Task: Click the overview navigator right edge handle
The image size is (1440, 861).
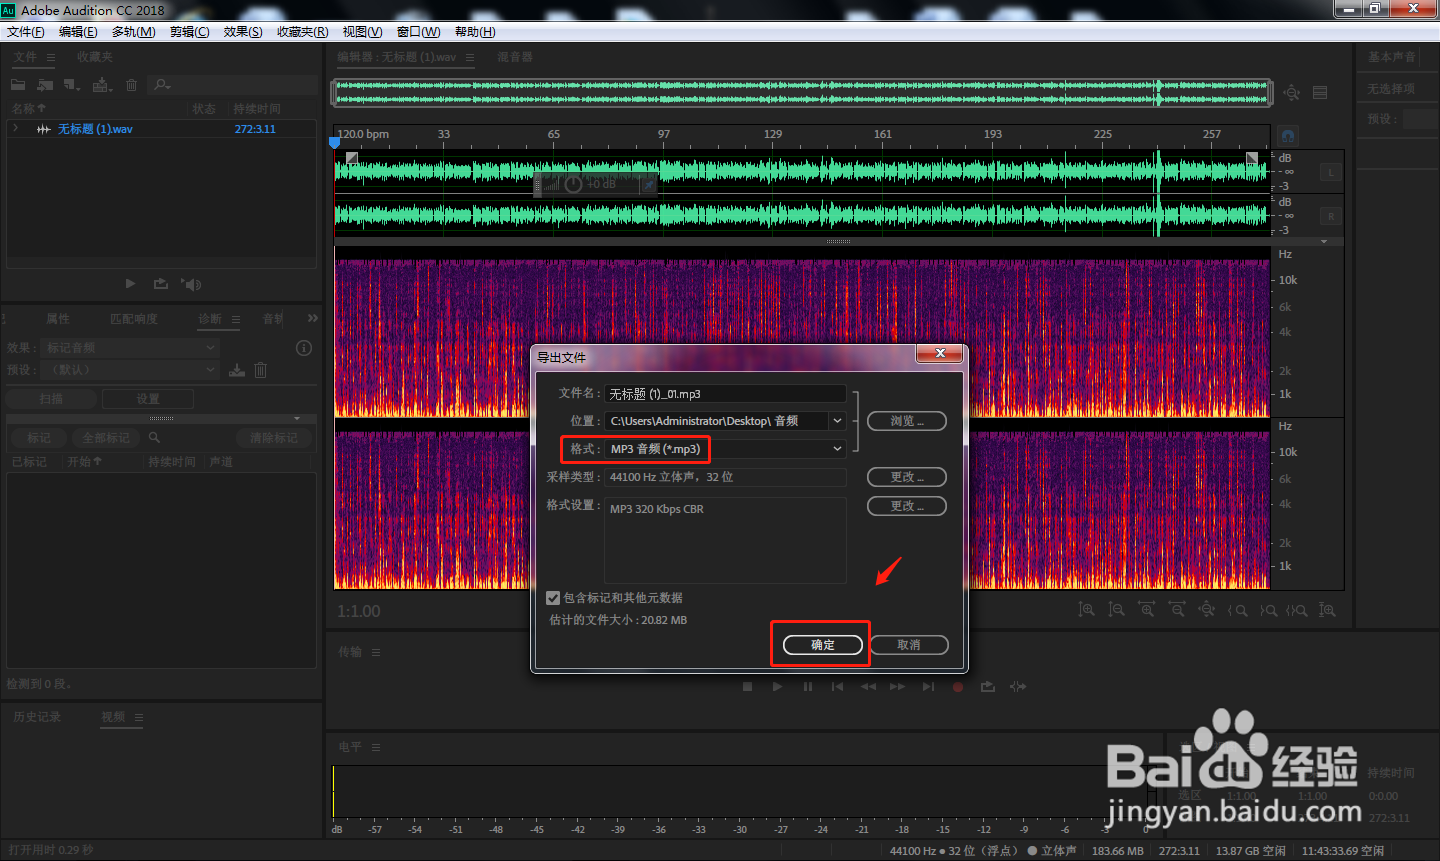Action: pos(1270,93)
